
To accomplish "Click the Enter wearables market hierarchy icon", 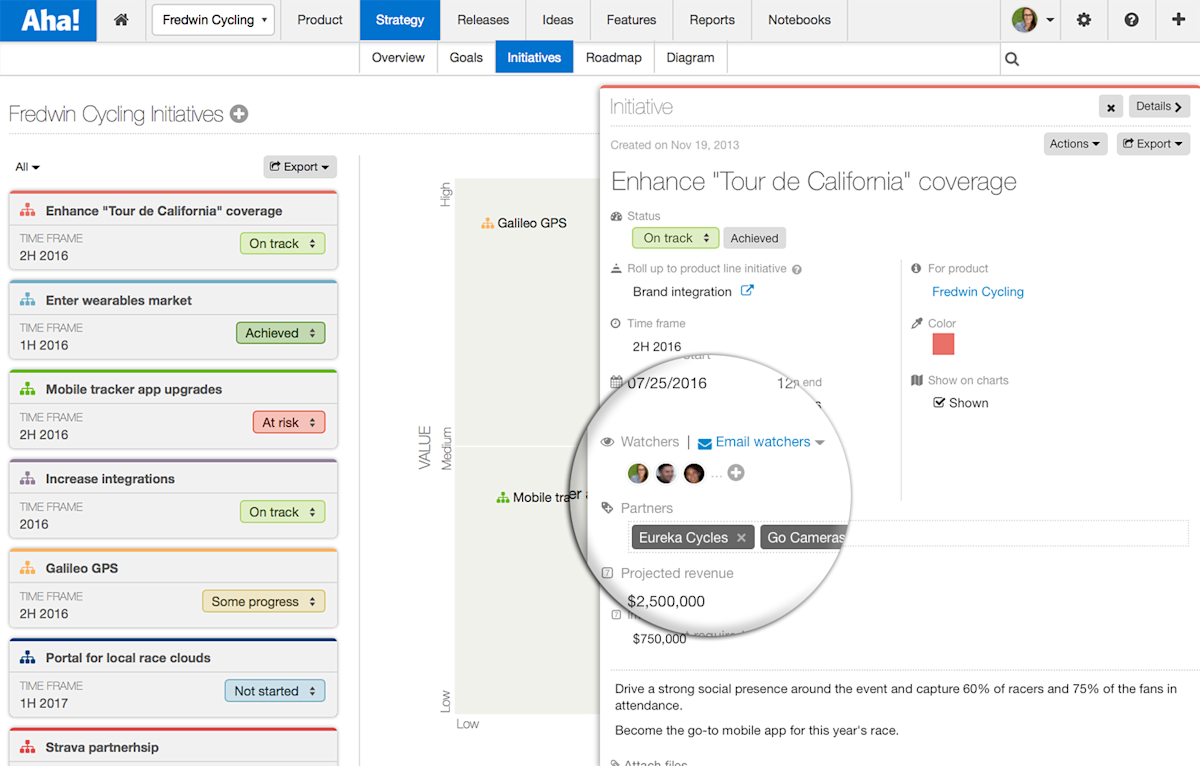I will 28,300.
